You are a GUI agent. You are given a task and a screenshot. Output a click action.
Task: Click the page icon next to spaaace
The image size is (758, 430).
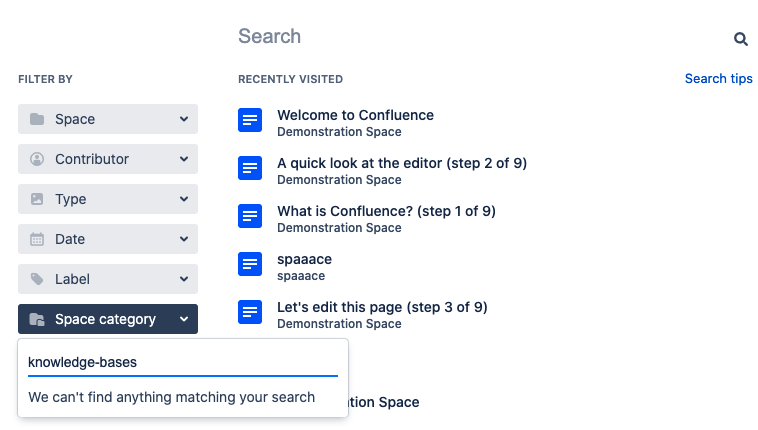click(250, 264)
